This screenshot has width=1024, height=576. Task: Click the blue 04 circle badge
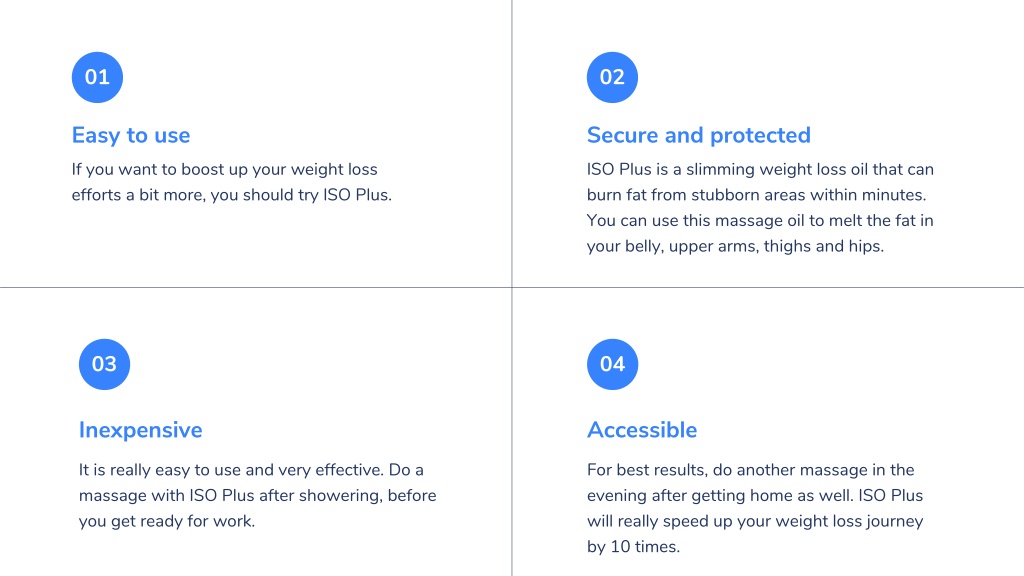[612, 364]
